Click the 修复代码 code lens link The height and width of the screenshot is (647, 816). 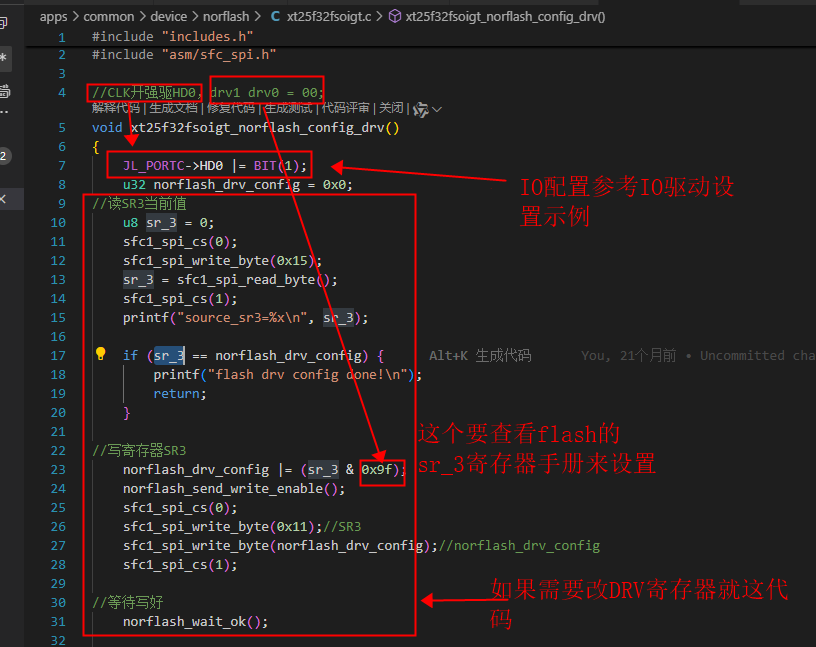pyautogui.click(x=231, y=108)
